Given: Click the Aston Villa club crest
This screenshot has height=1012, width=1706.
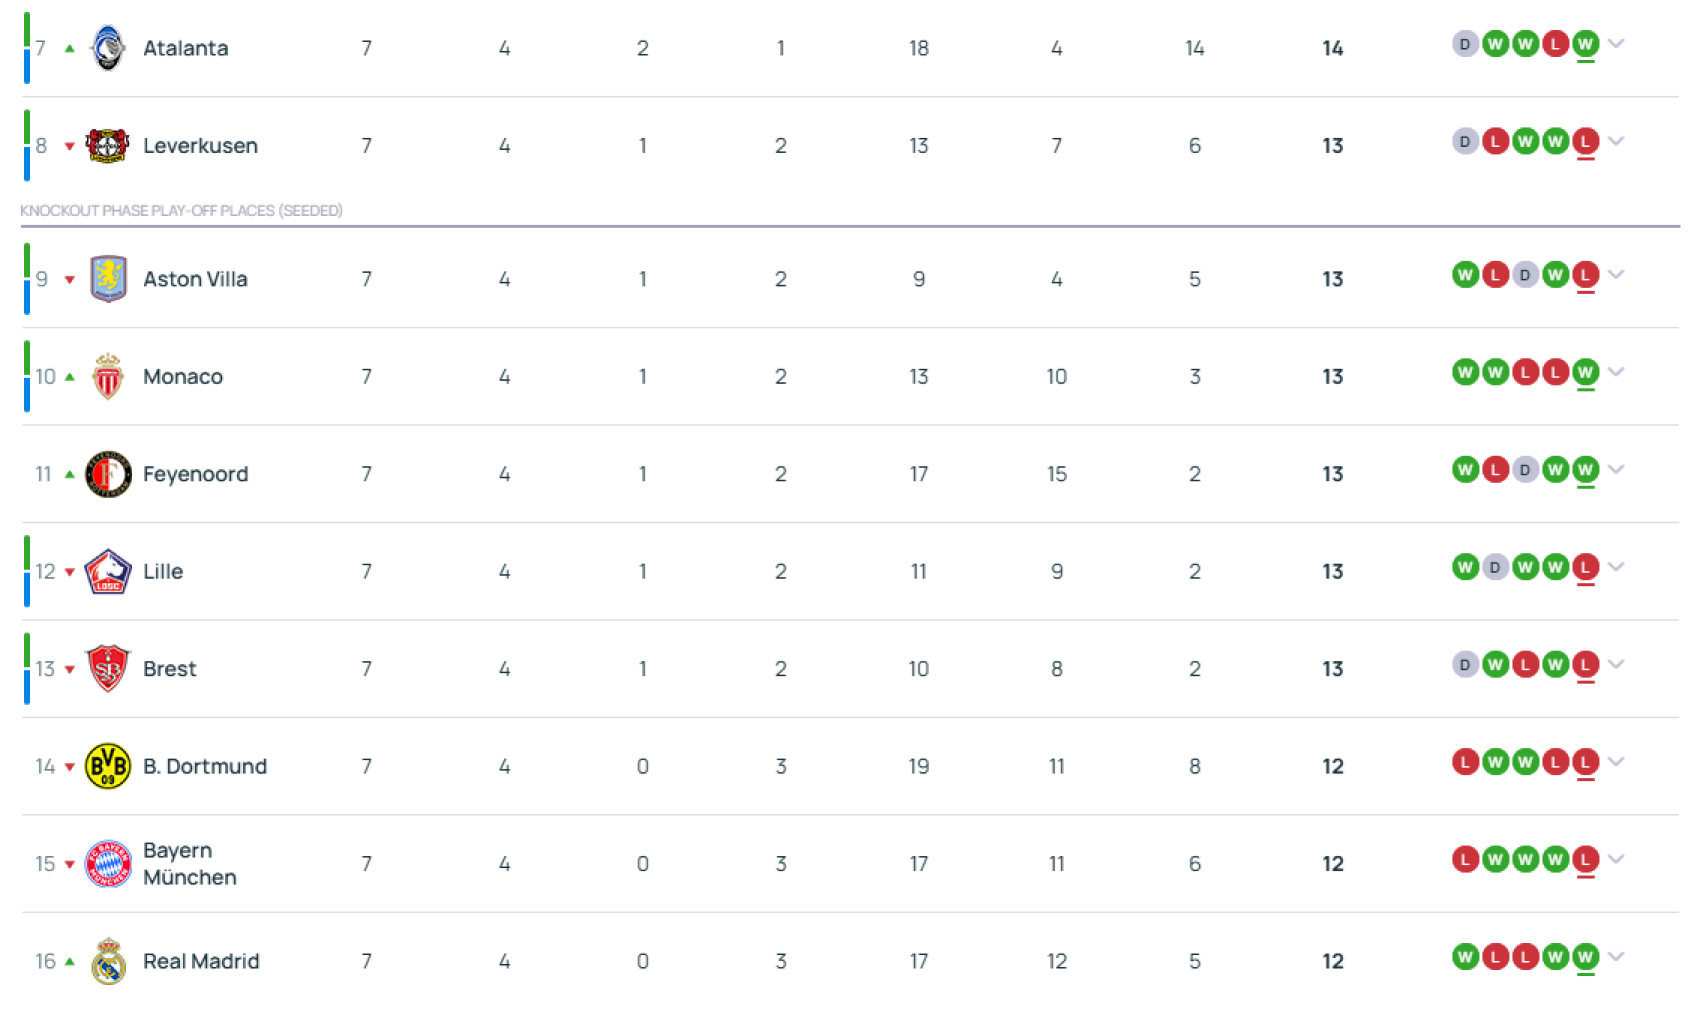Looking at the screenshot, I should point(110,278).
